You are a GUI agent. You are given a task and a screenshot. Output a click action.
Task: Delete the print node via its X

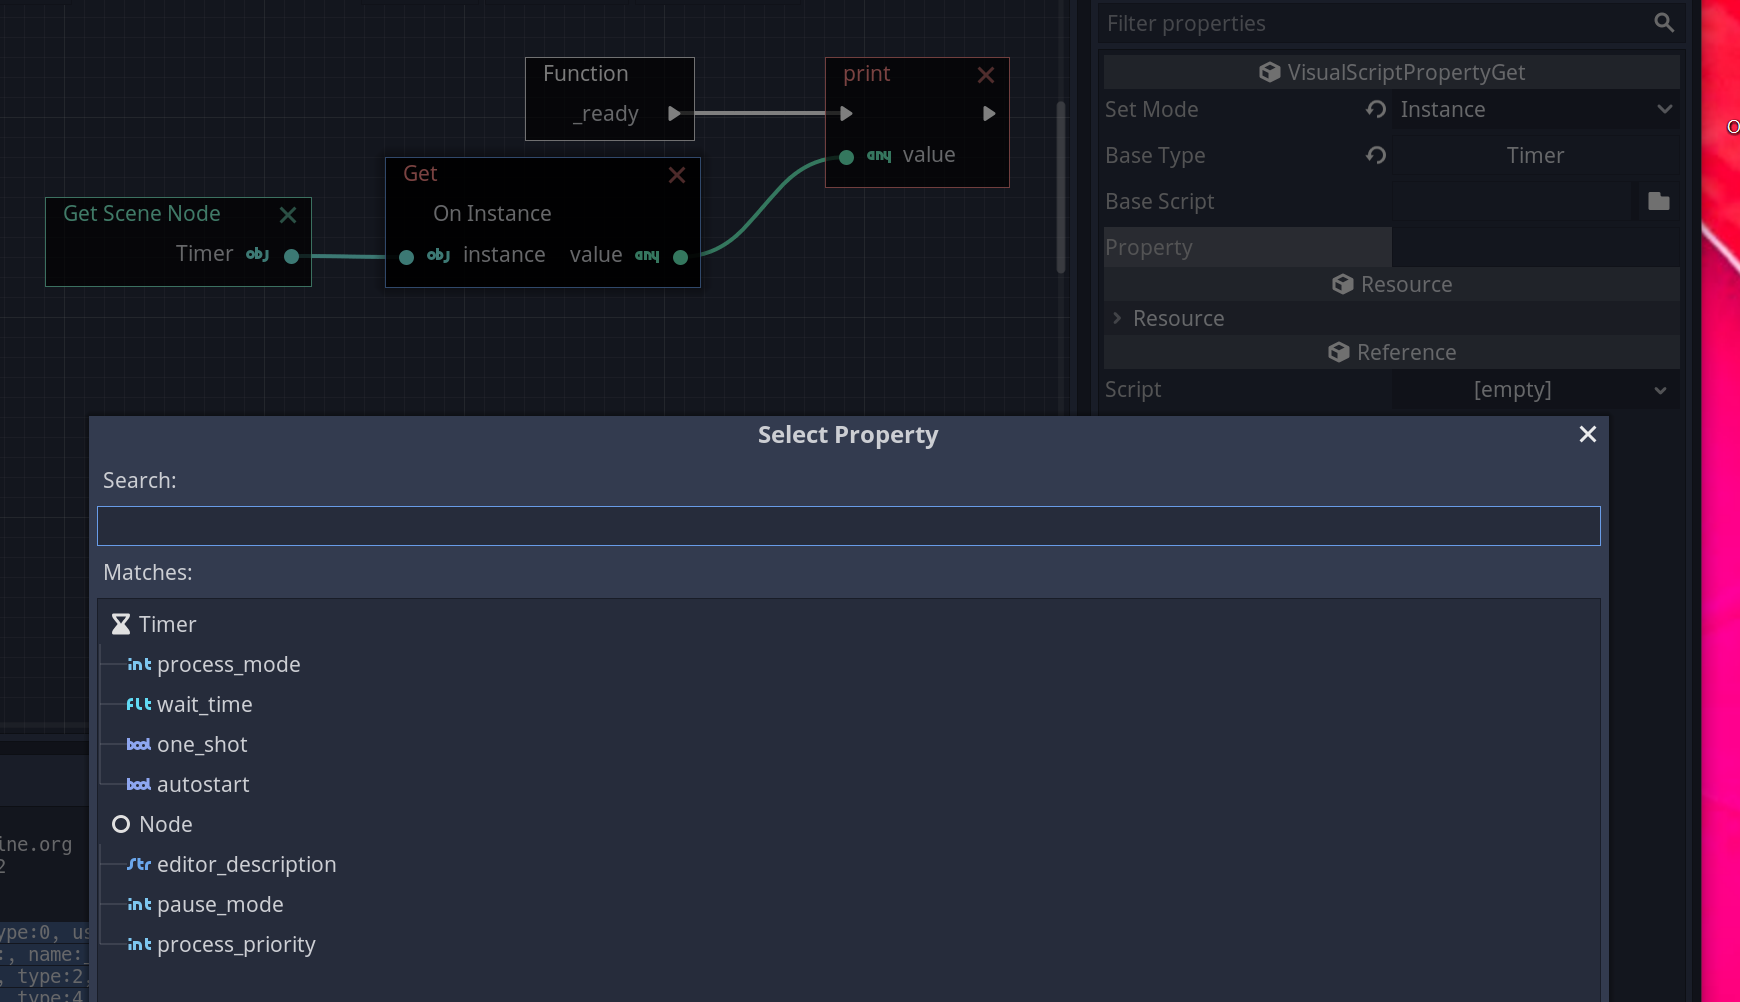(986, 74)
